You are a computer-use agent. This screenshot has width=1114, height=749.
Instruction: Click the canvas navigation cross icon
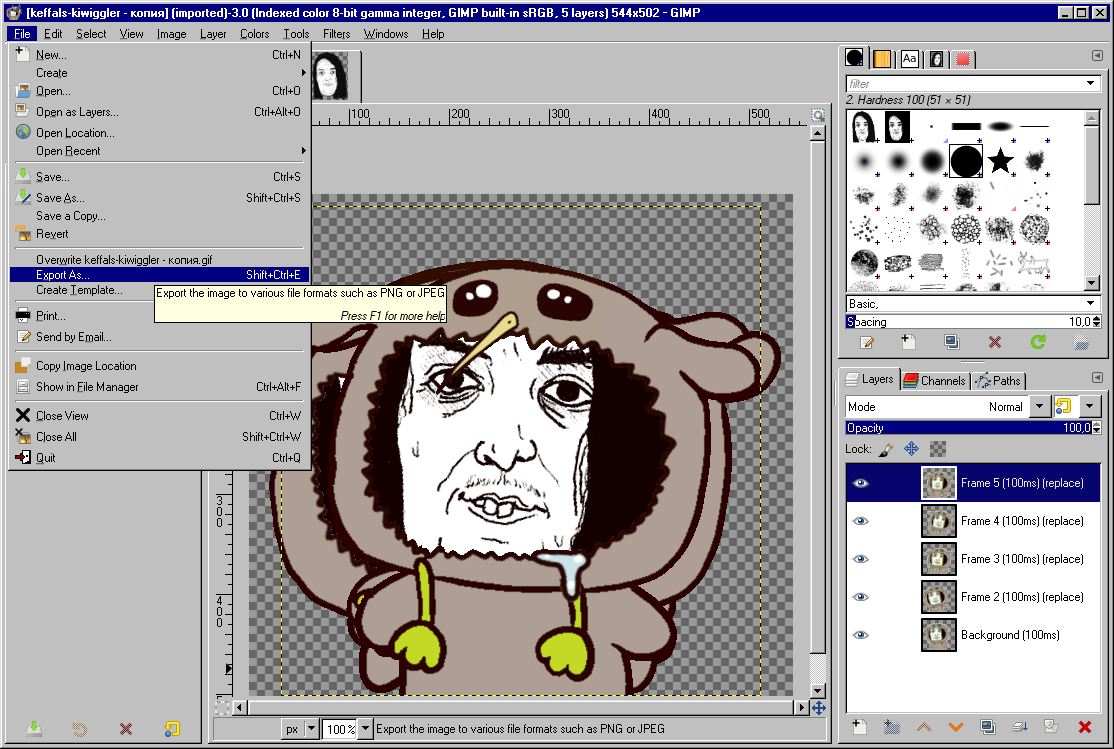coord(818,708)
